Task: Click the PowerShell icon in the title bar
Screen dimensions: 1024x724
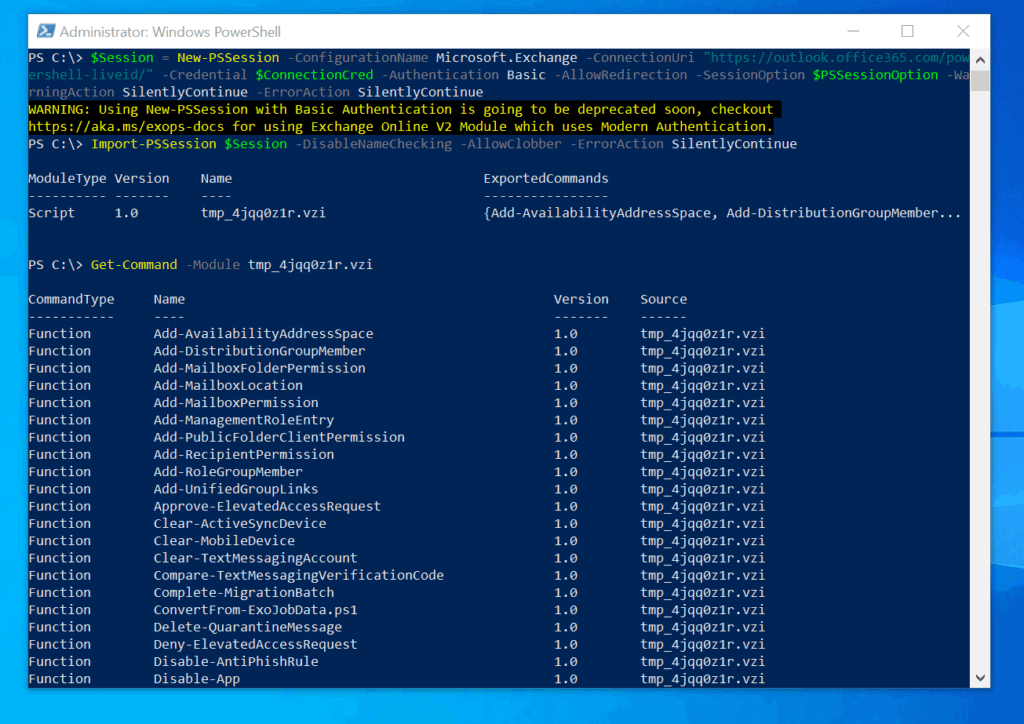Action: [46, 31]
